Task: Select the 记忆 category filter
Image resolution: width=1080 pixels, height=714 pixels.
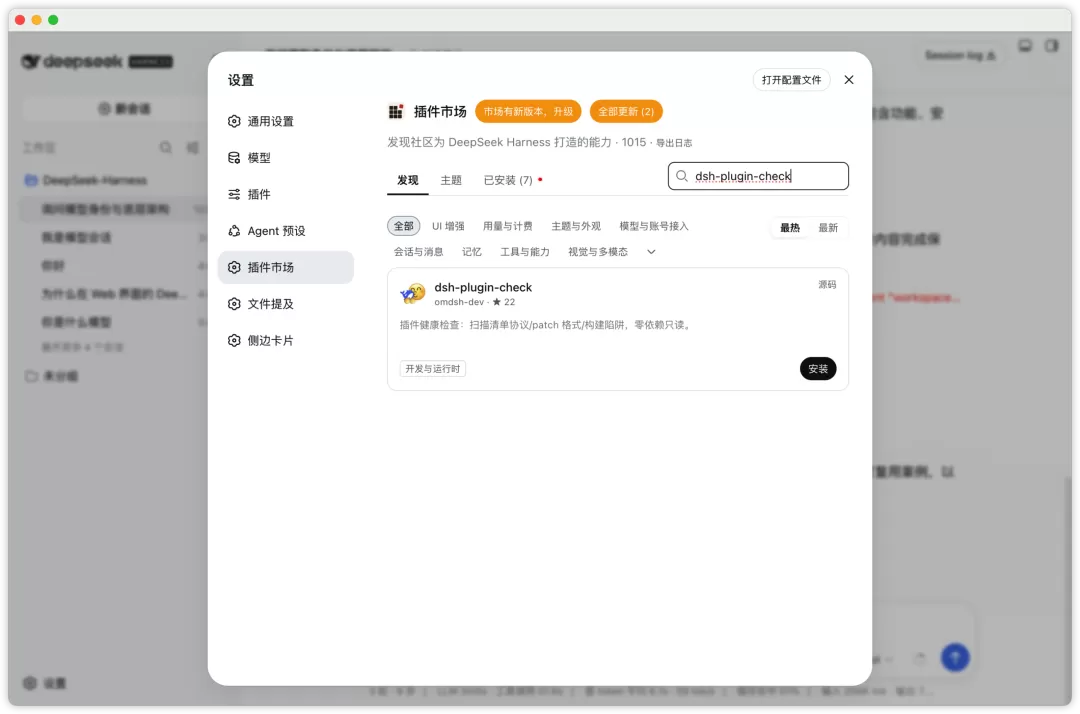Action: (x=472, y=252)
